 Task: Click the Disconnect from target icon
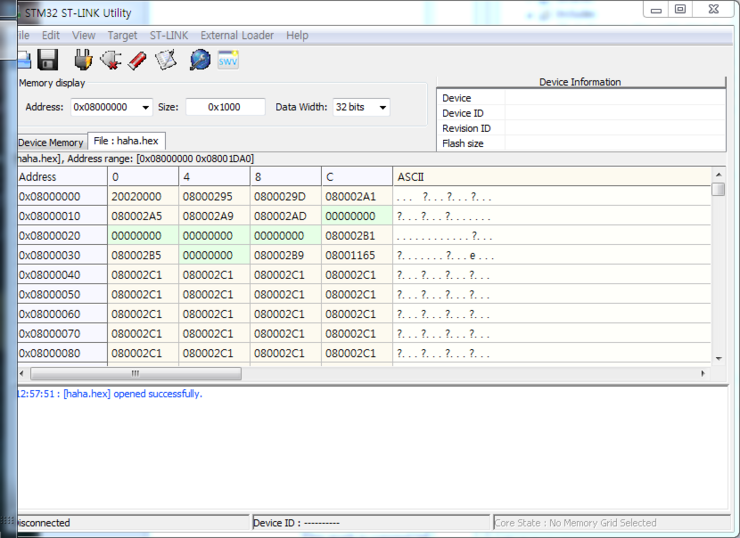click(110, 60)
